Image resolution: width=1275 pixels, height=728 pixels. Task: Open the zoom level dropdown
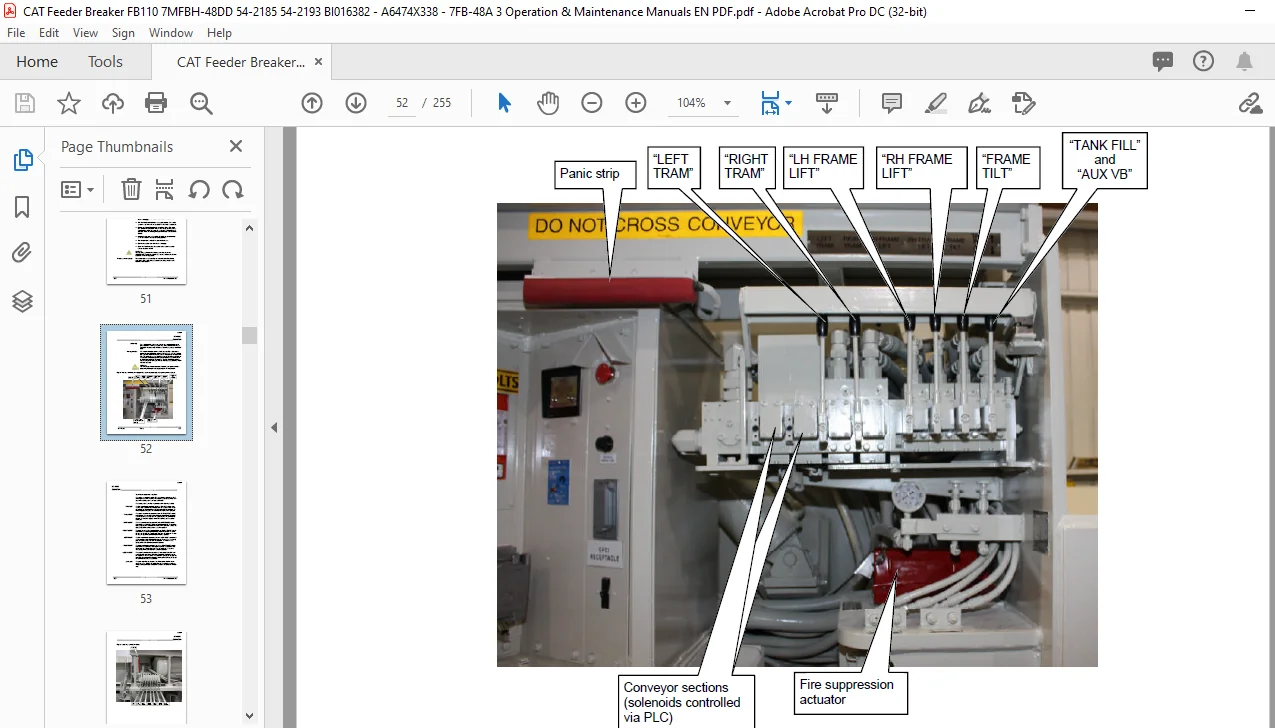coord(727,103)
